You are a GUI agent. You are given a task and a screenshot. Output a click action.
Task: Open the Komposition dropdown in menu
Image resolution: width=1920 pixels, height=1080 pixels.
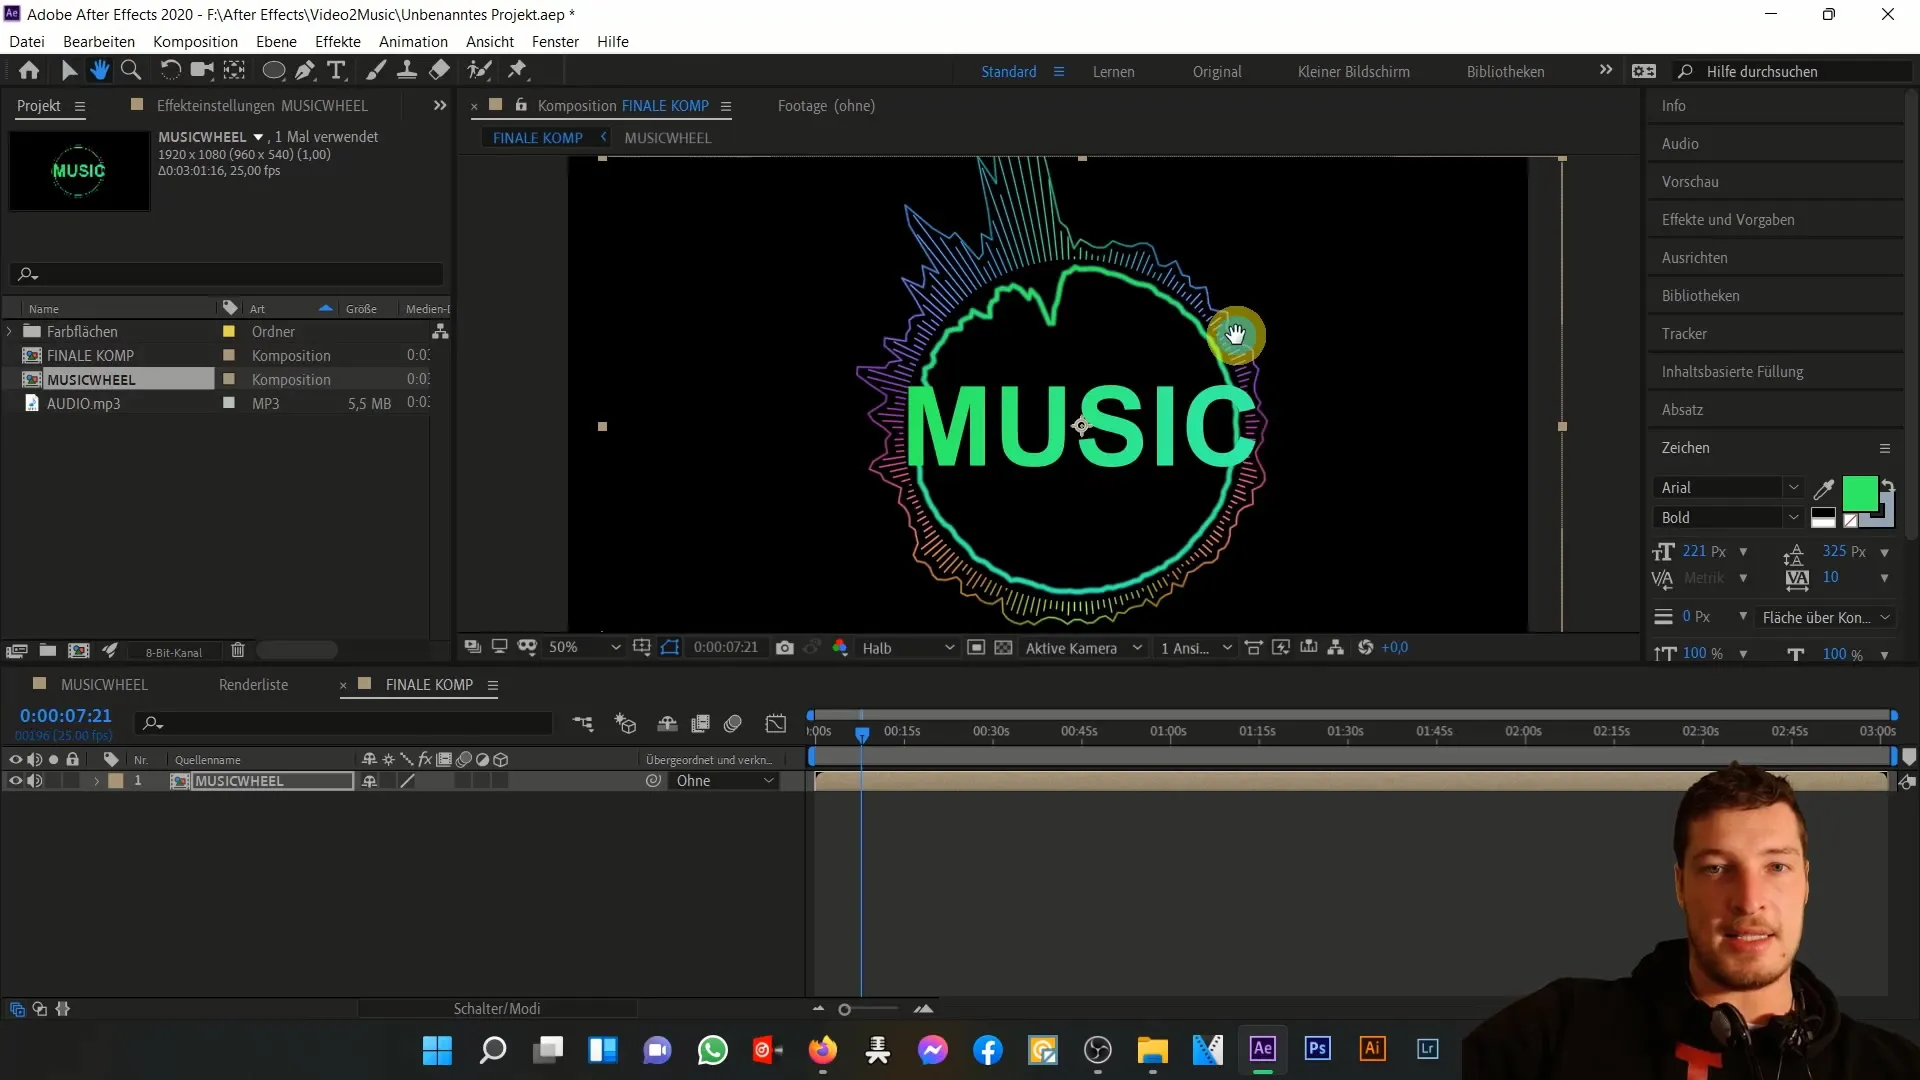tap(195, 41)
